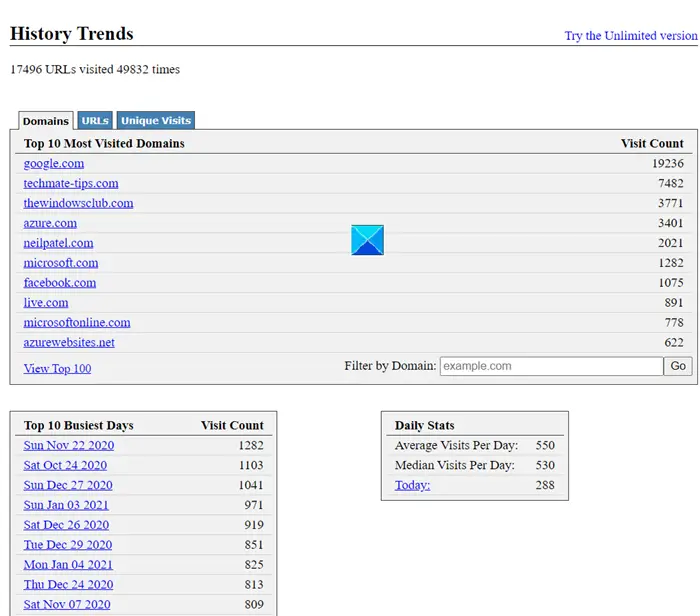Viewport: 700px width, 616px height.
Task: Click google.com visit count 19236
Action: (x=668, y=163)
